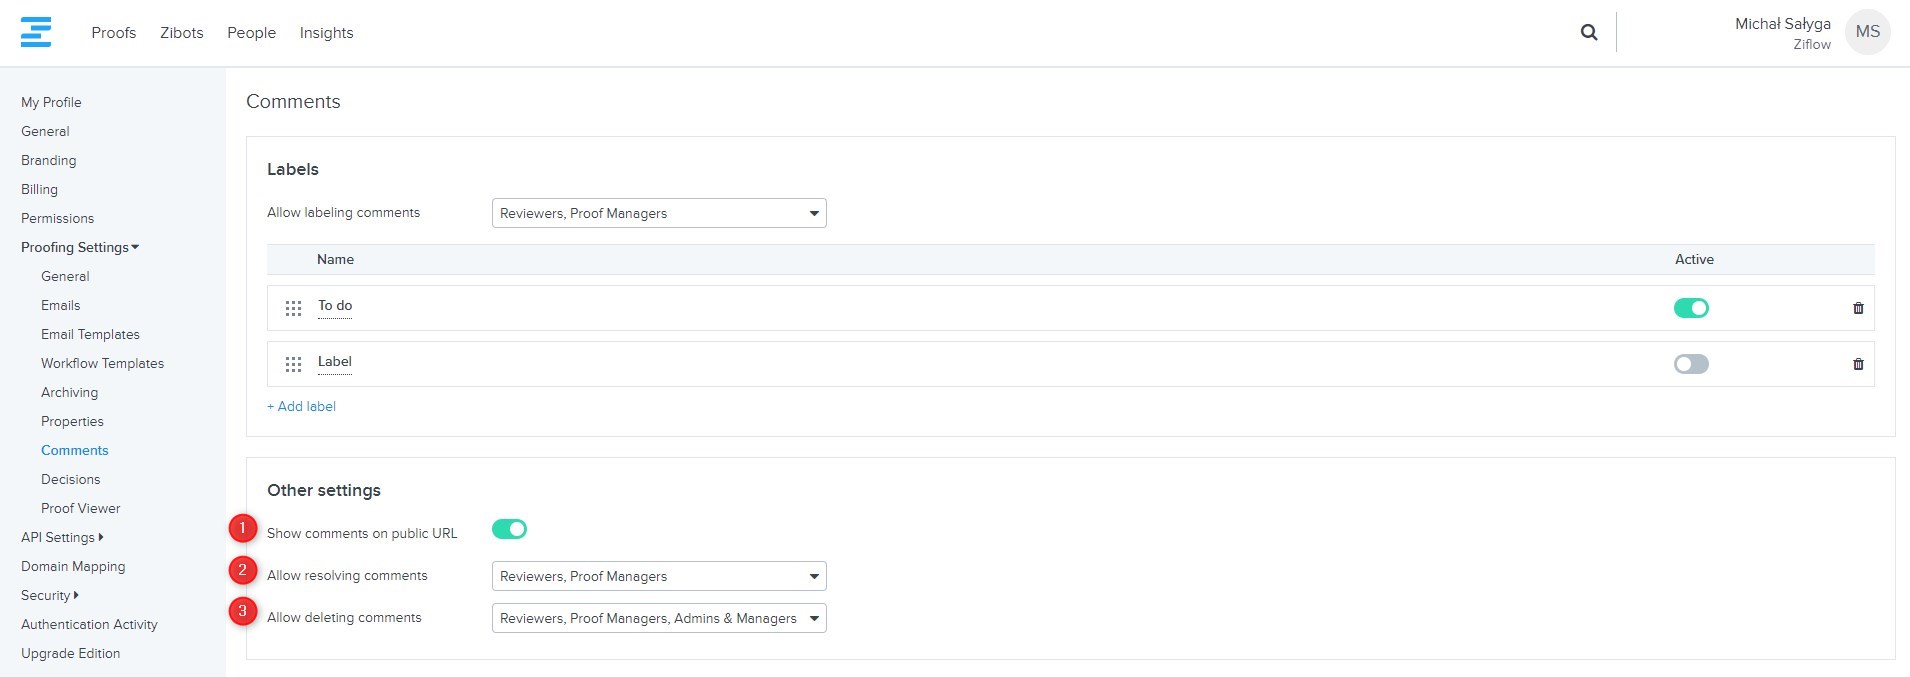Grab the drag handle of "Label" row

pyautogui.click(x=293, y=364)
